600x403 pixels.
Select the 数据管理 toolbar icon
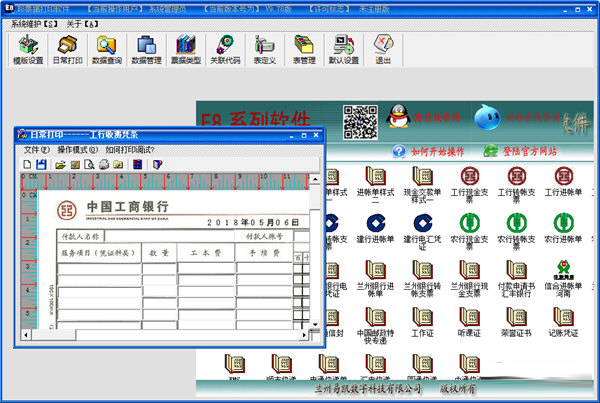(x=147, y=47)
